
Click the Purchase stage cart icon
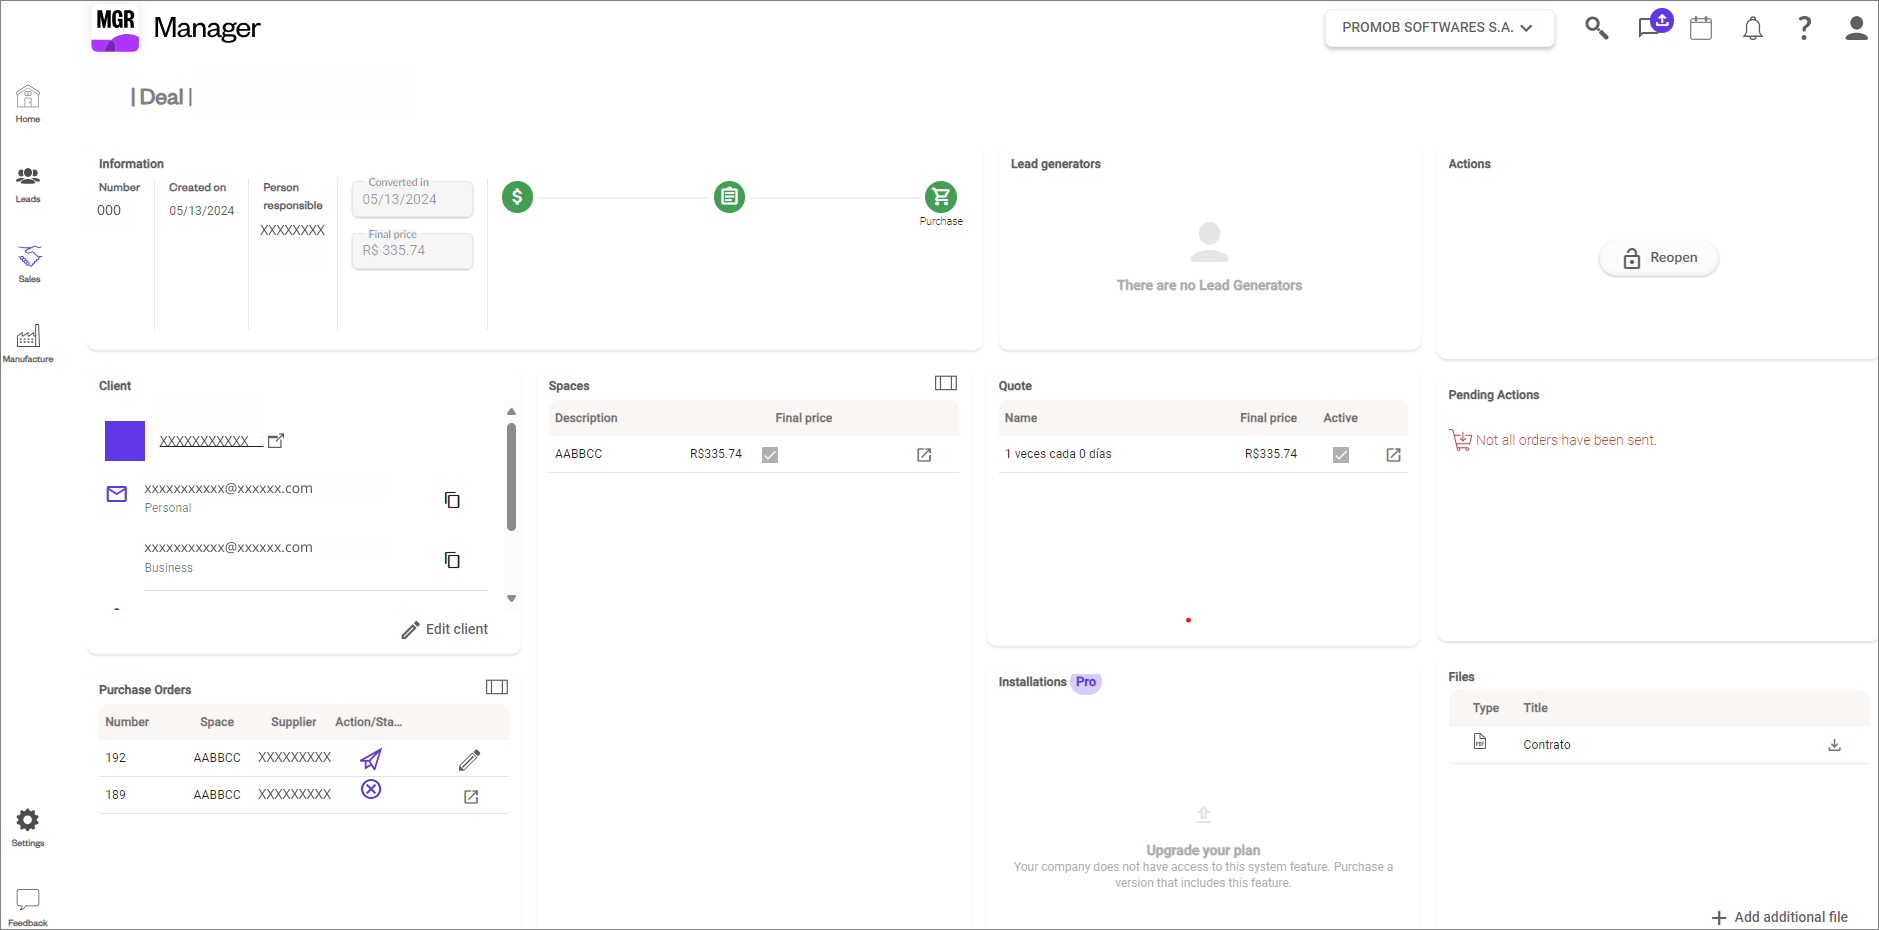click(941, 197)
